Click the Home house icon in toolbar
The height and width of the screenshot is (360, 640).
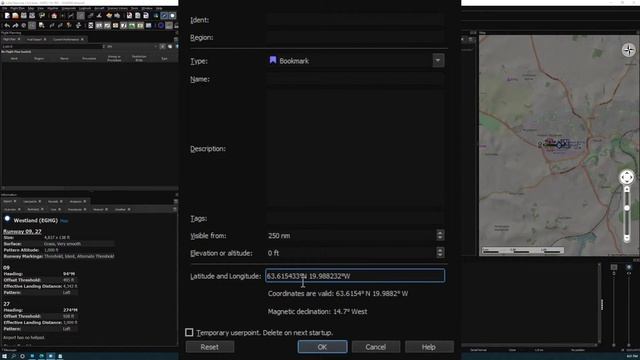(54, 16)
